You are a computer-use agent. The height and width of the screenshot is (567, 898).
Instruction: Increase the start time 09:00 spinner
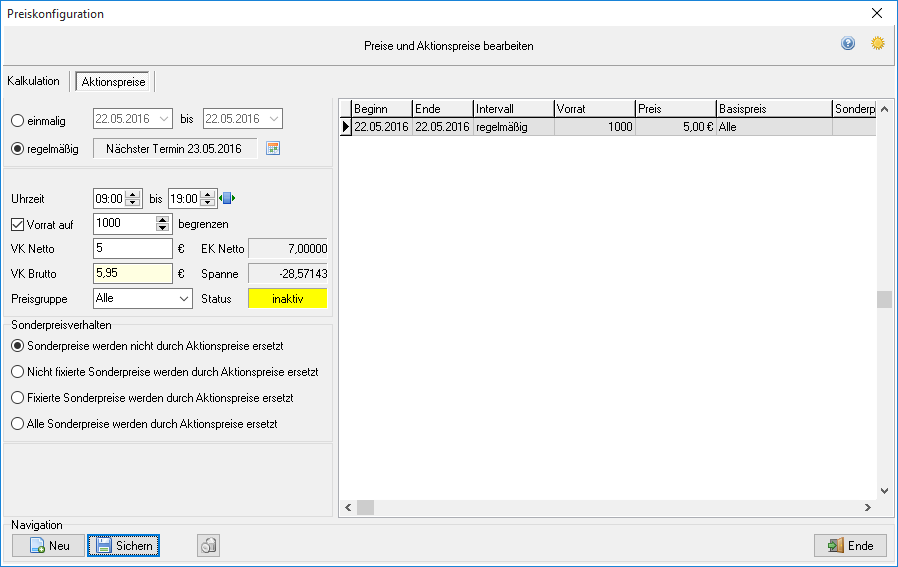pyautogui.click(x=133, y=194)
